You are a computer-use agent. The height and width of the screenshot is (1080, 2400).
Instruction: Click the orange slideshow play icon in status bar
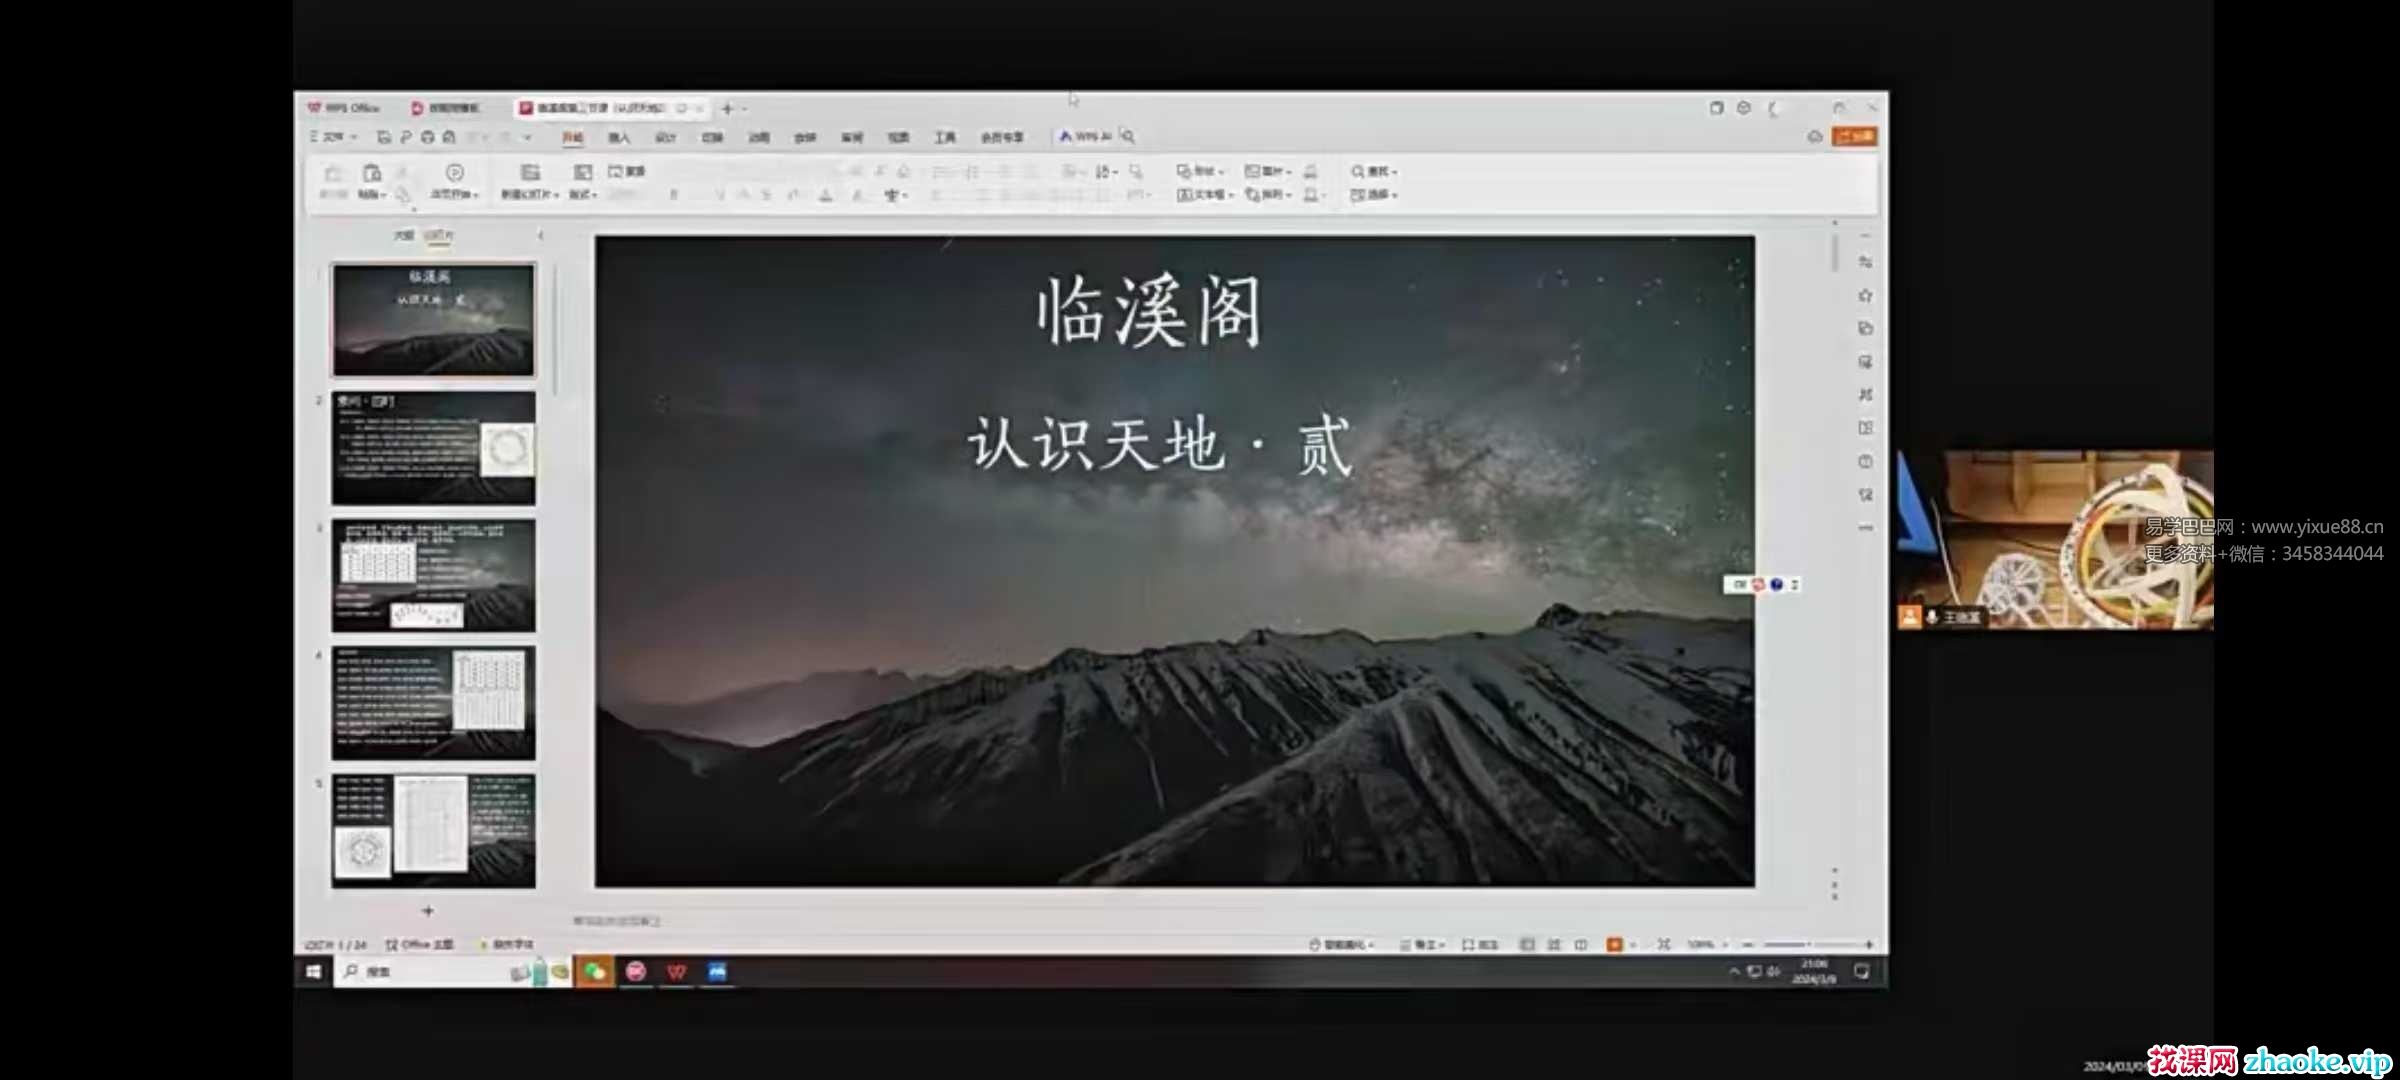tap(1614, 944)
